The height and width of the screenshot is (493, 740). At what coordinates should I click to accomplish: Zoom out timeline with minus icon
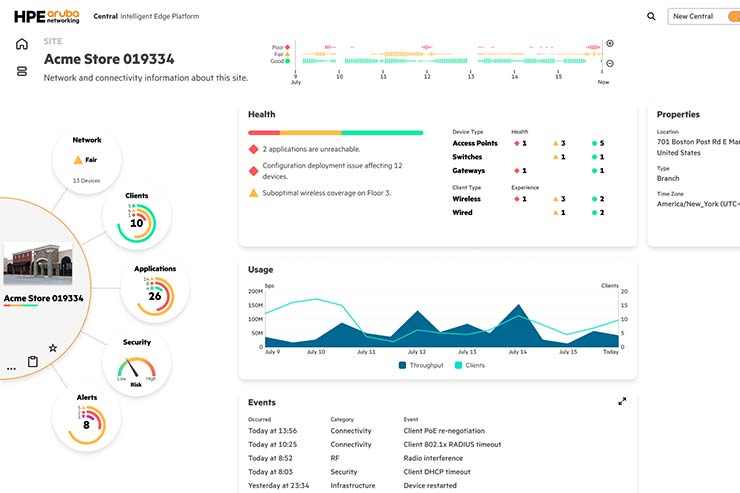pyautogui.click(x=610, y=64)
